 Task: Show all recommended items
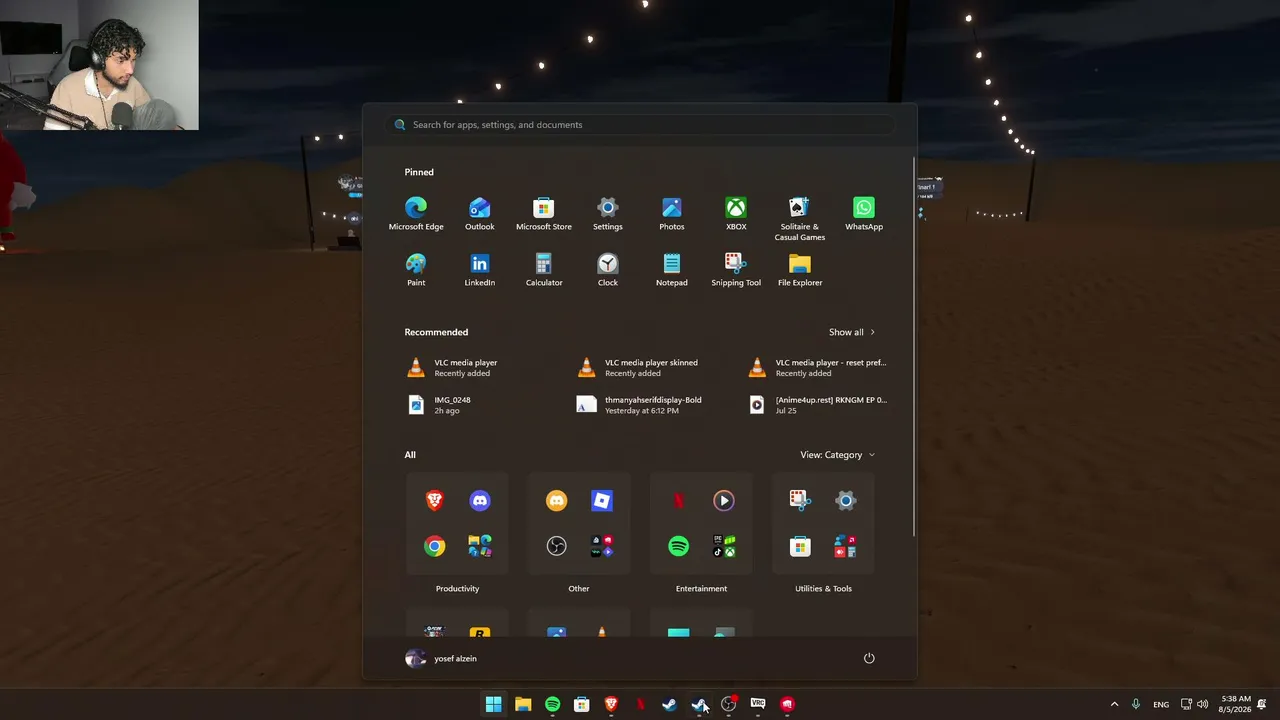click(852, 332)
